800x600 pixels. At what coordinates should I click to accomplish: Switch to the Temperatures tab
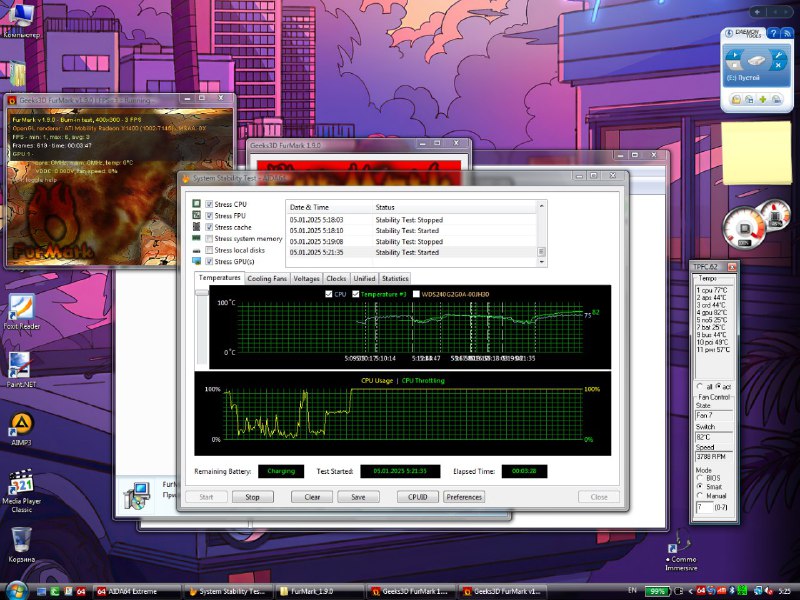(219, 278)
